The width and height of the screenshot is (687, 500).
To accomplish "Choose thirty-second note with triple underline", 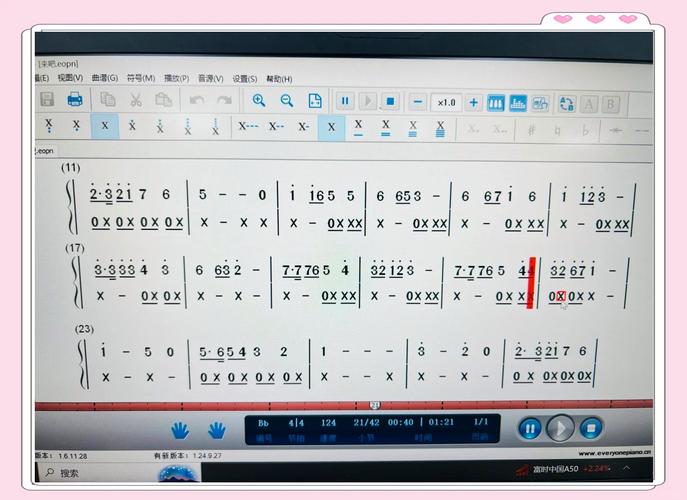I will point(413,129).
